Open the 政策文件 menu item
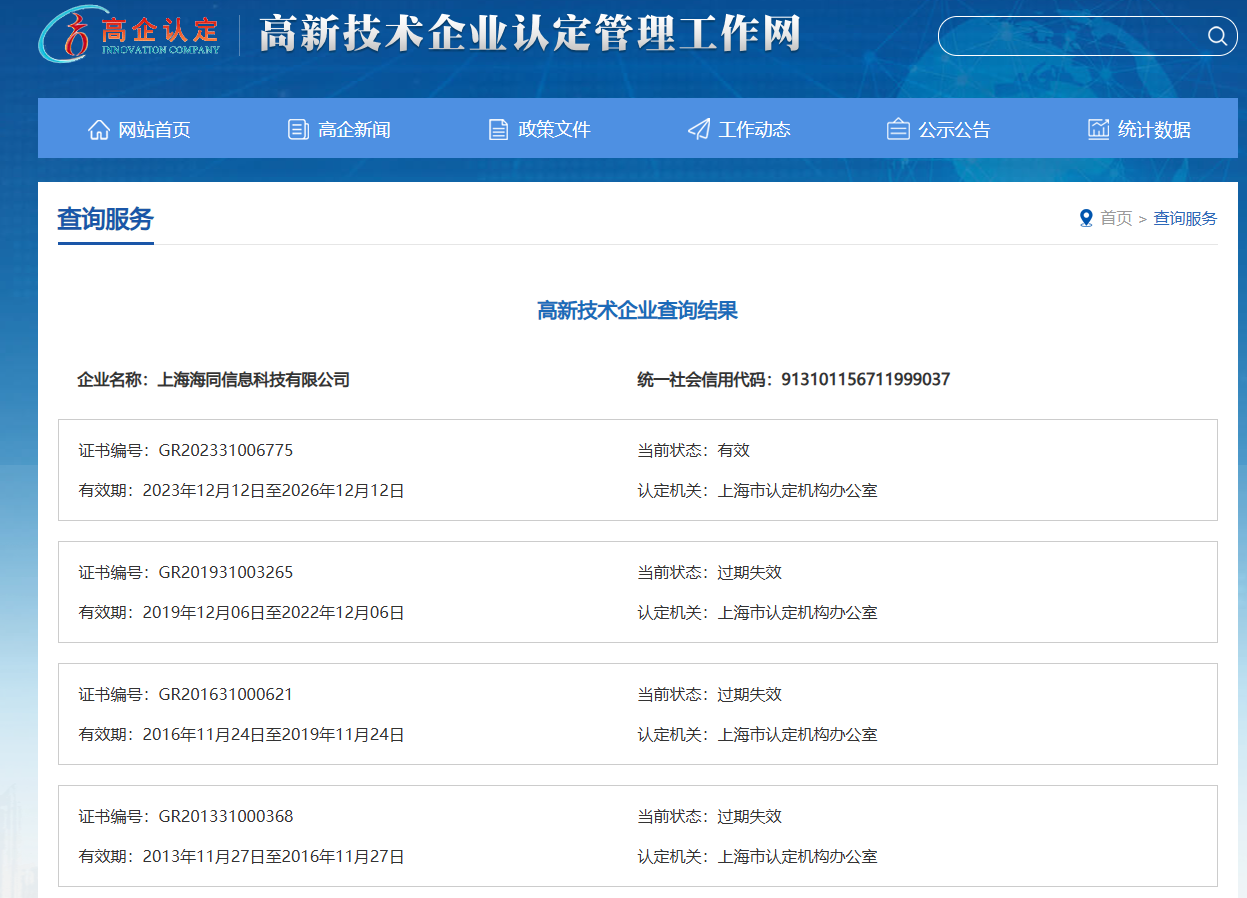 554,130
